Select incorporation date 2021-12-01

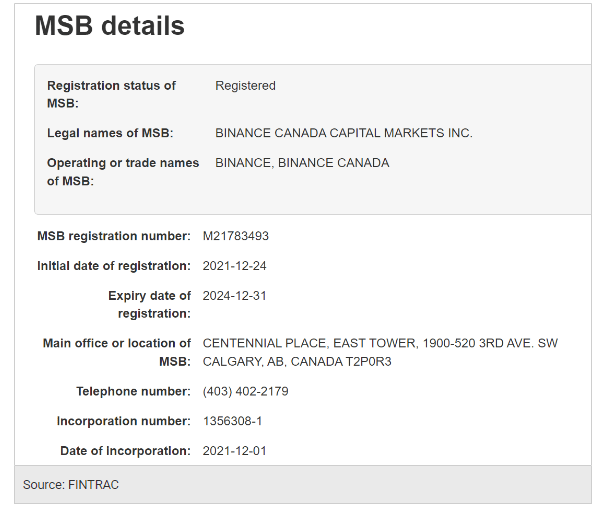point(234,451)
